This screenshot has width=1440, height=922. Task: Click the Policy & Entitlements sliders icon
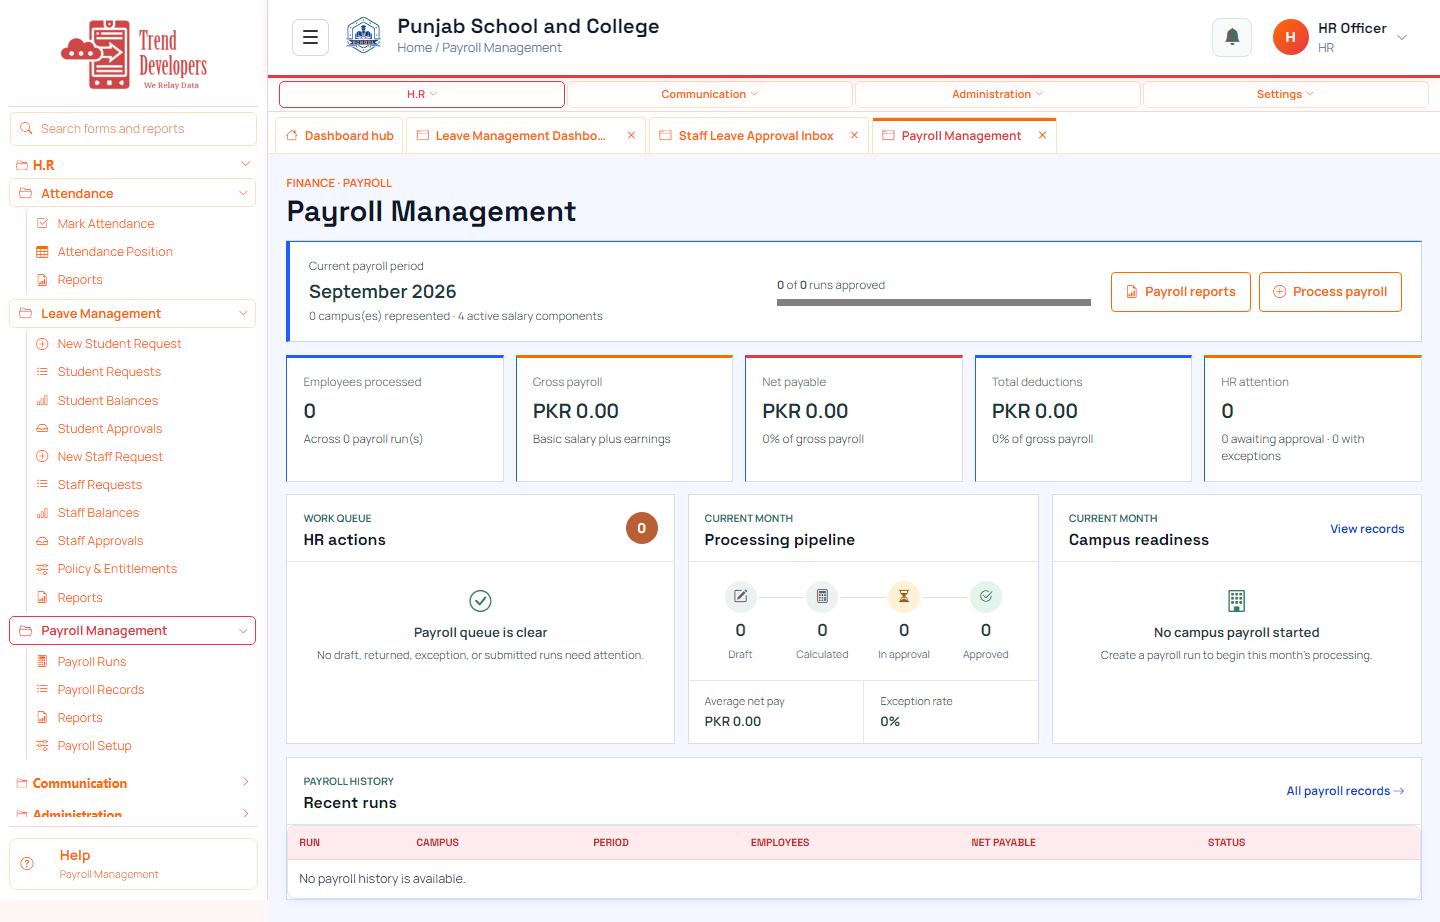click(42, 569)
